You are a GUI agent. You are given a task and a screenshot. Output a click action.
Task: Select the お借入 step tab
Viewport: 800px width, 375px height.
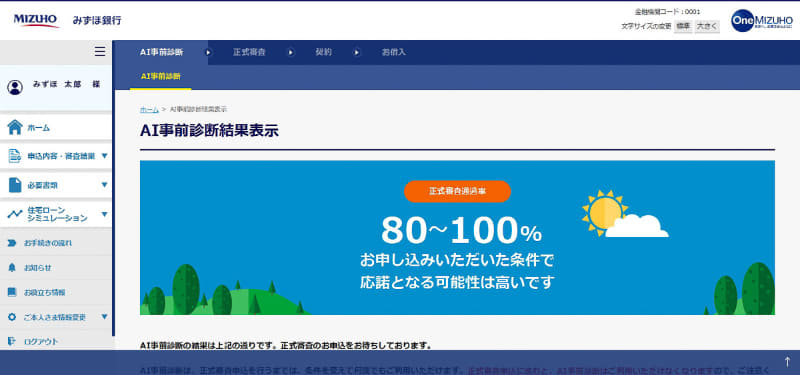[x=394, y=52]
